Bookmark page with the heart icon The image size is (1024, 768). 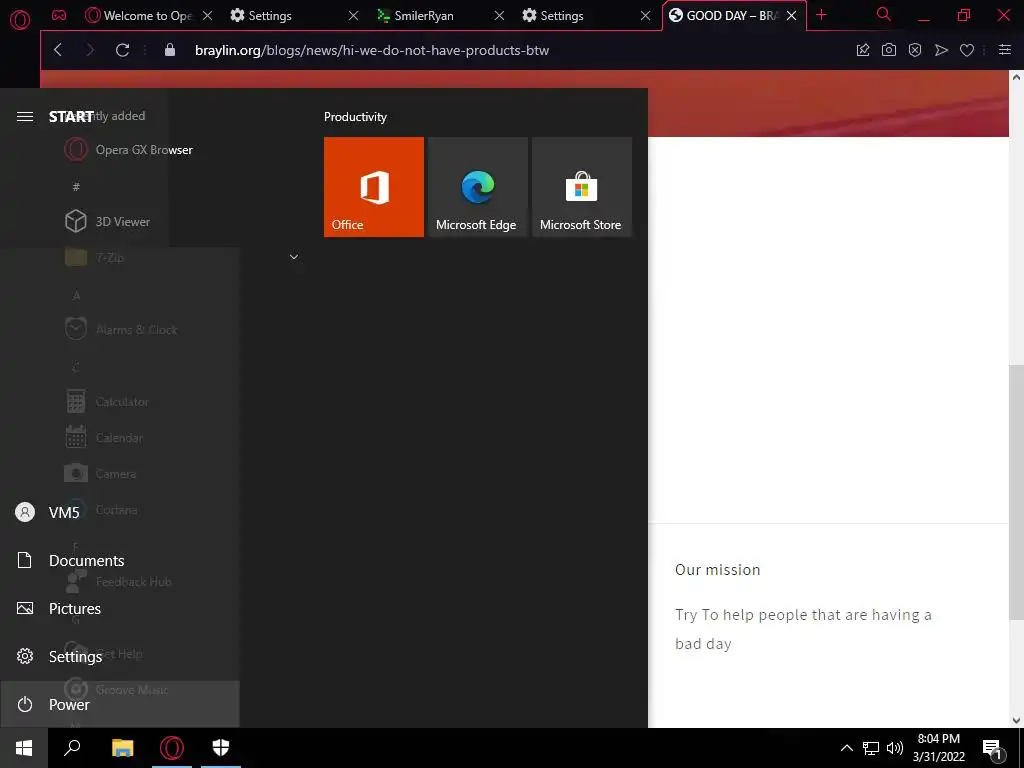click(967, 50)
